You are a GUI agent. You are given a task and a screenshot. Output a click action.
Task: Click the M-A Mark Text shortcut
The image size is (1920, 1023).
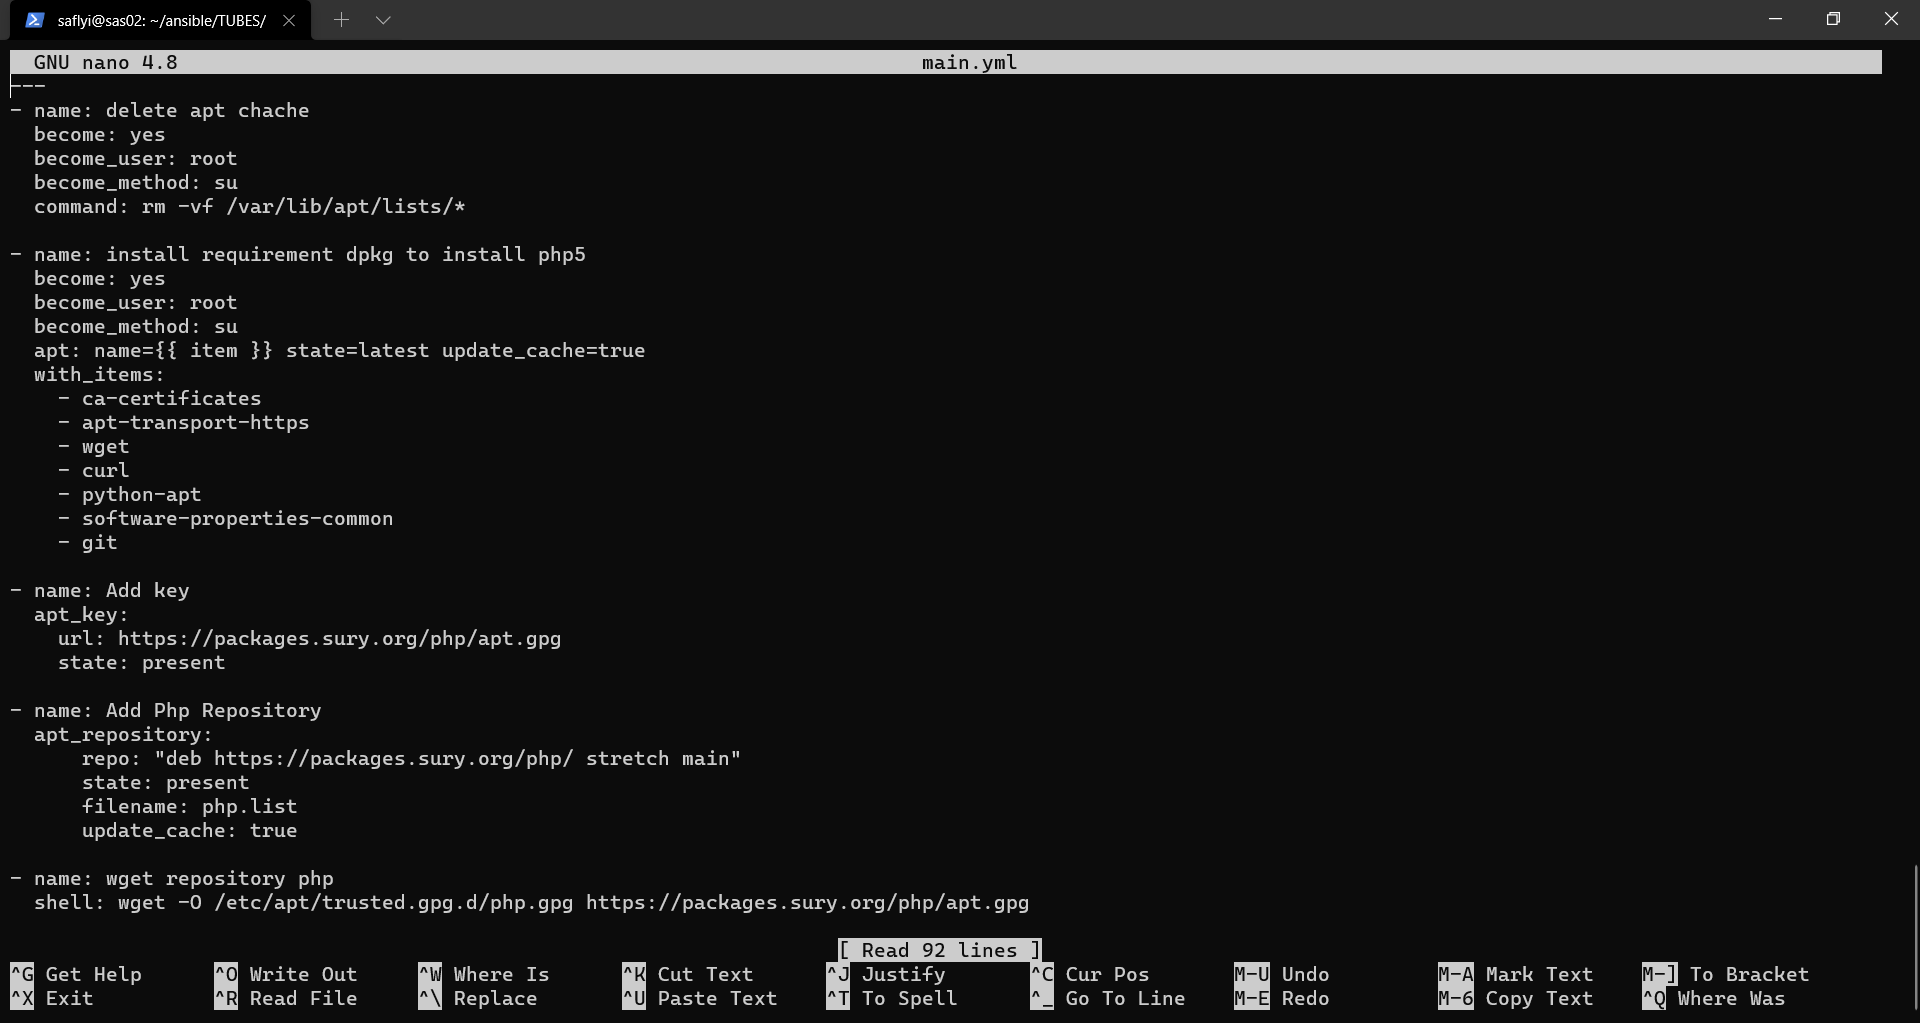pos(1516,974)
